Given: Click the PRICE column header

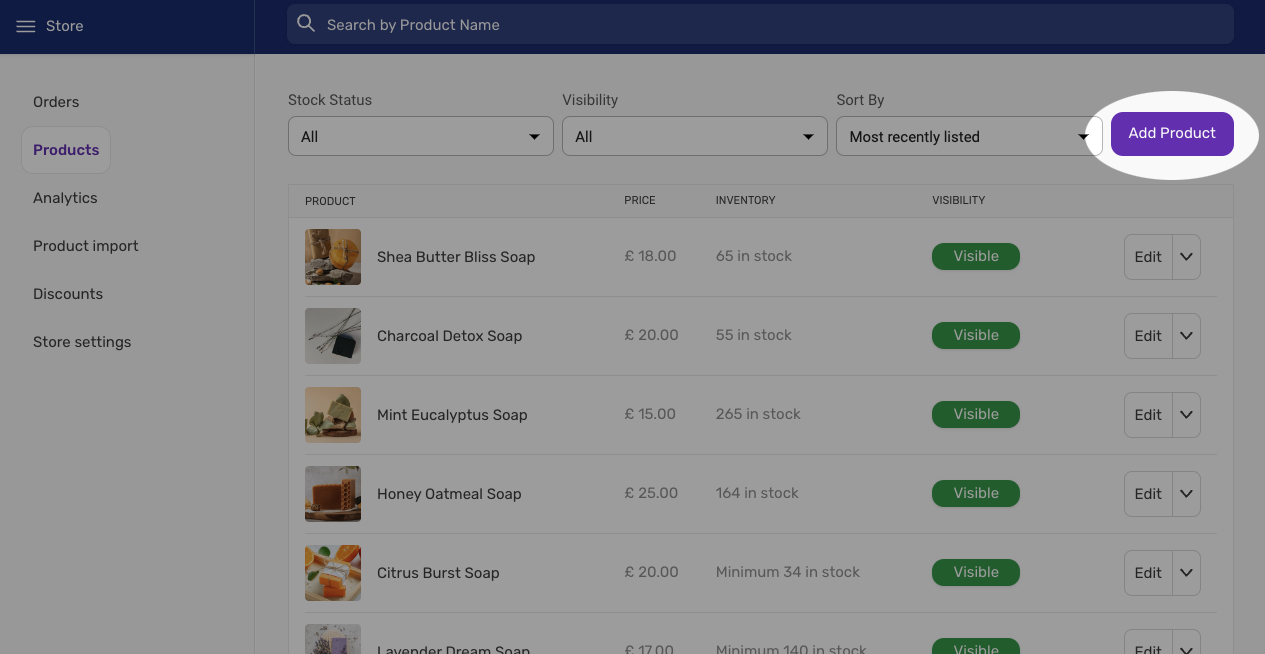Looking at the screenshot, I should 640,201.
